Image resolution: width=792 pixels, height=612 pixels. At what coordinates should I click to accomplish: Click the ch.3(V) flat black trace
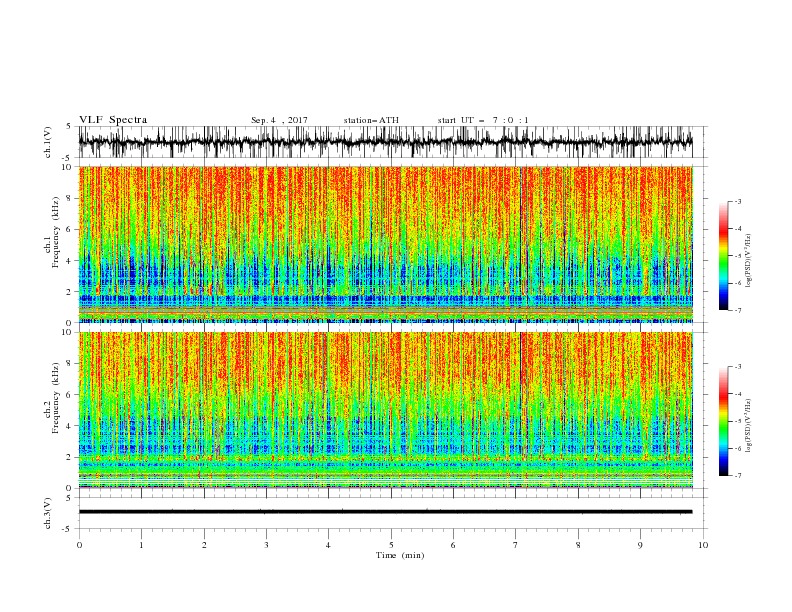pos(385,512)
